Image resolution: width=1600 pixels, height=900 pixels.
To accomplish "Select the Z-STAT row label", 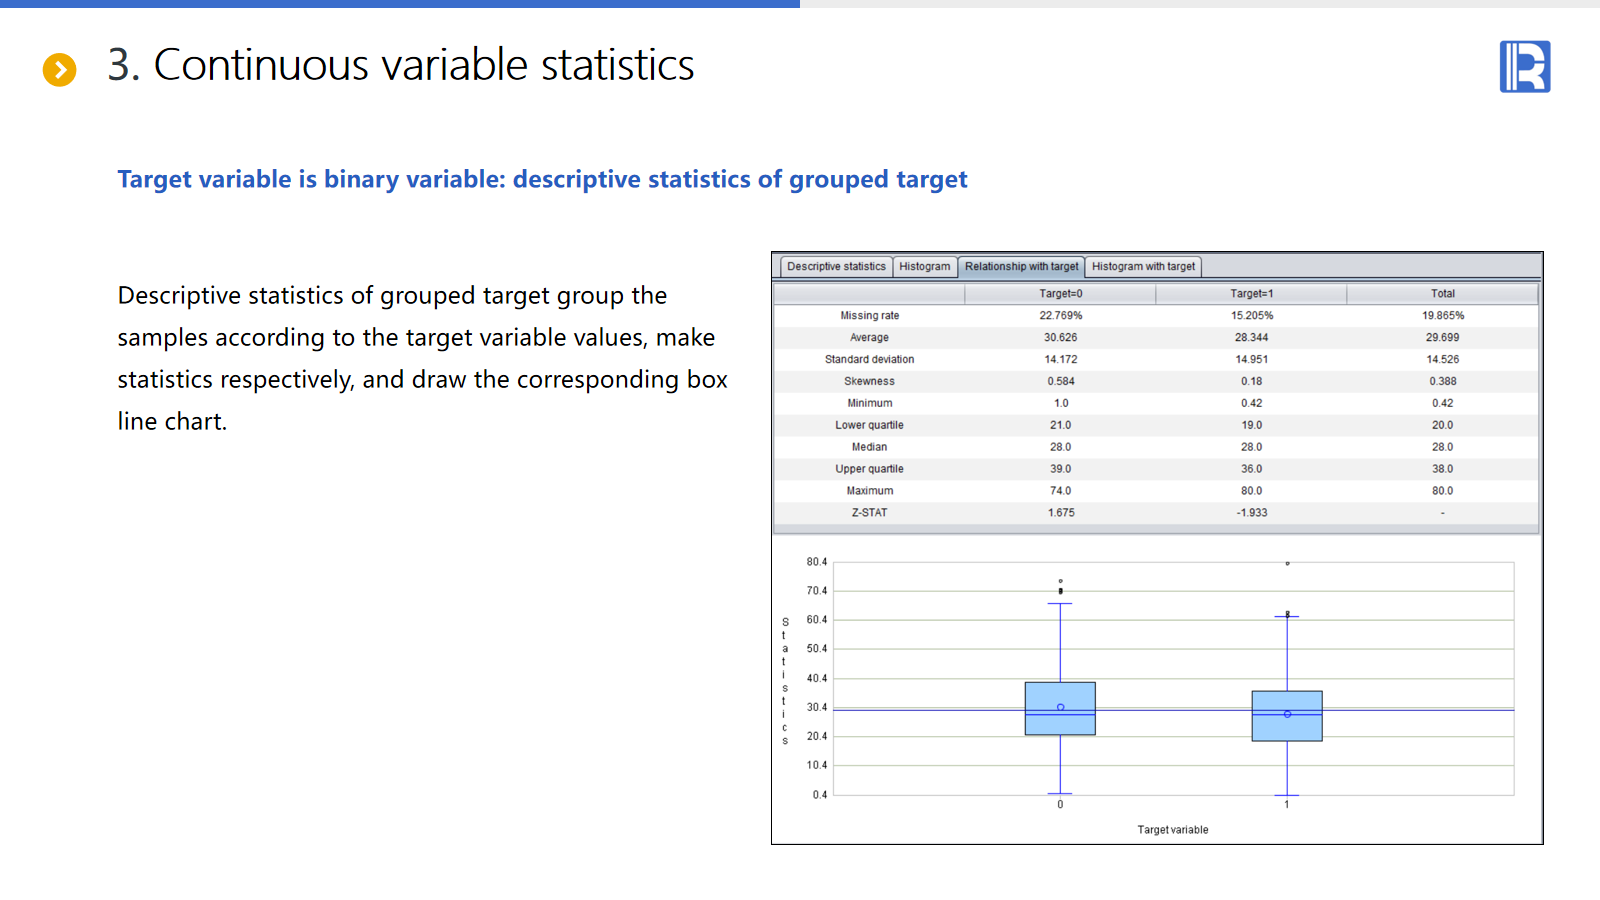I will (x=869, y=513).
